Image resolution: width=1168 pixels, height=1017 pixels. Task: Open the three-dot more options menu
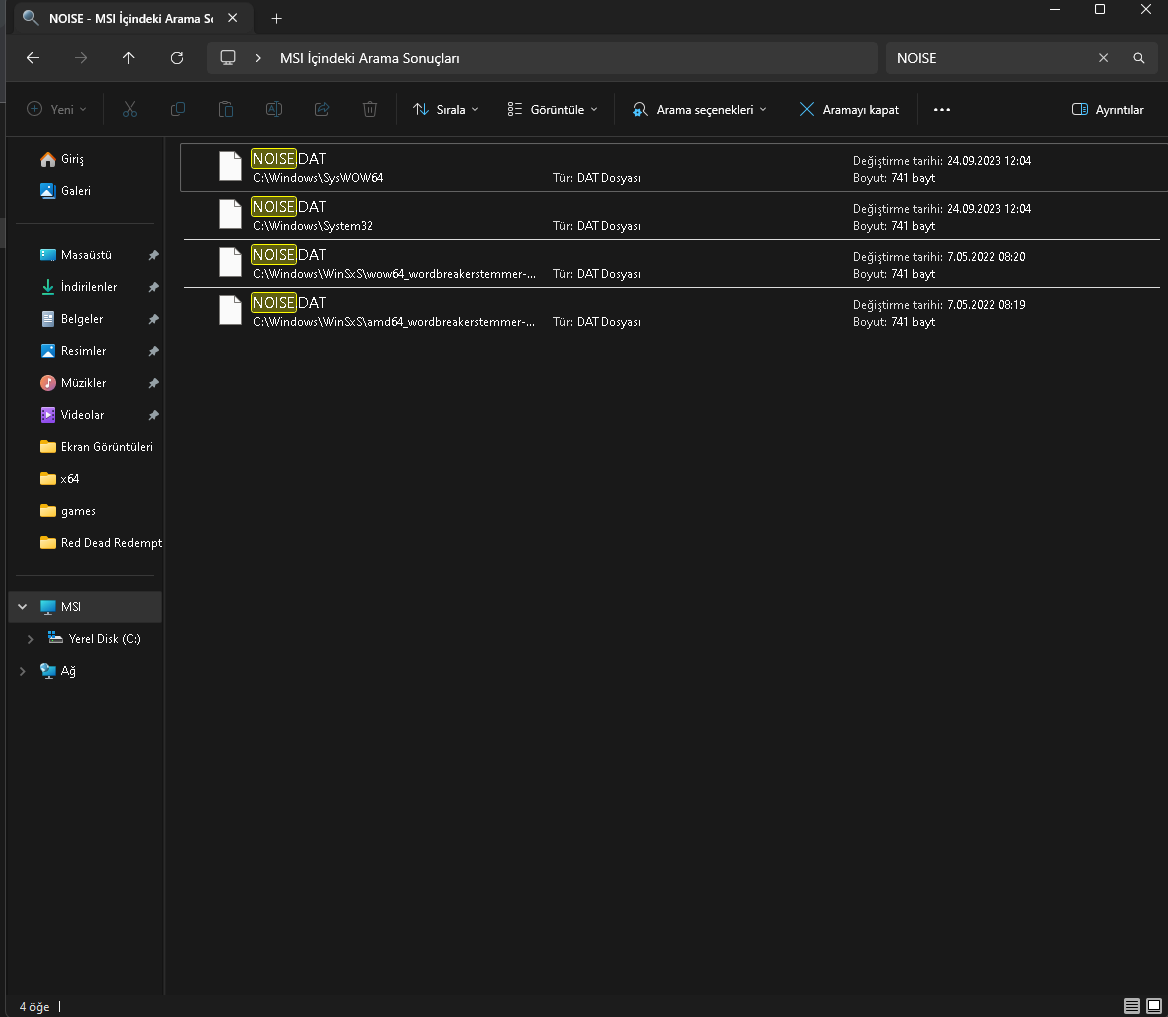(x=941, y=110)
